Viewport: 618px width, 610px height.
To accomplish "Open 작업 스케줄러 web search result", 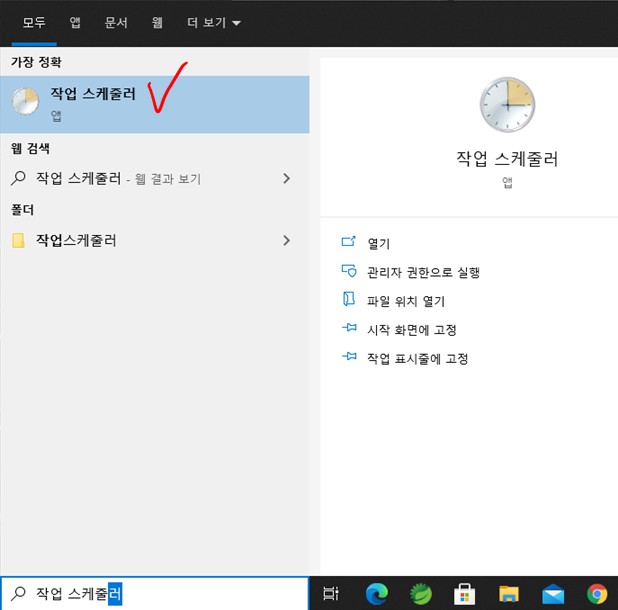I will pyautogui.click(x=154, y=179).
